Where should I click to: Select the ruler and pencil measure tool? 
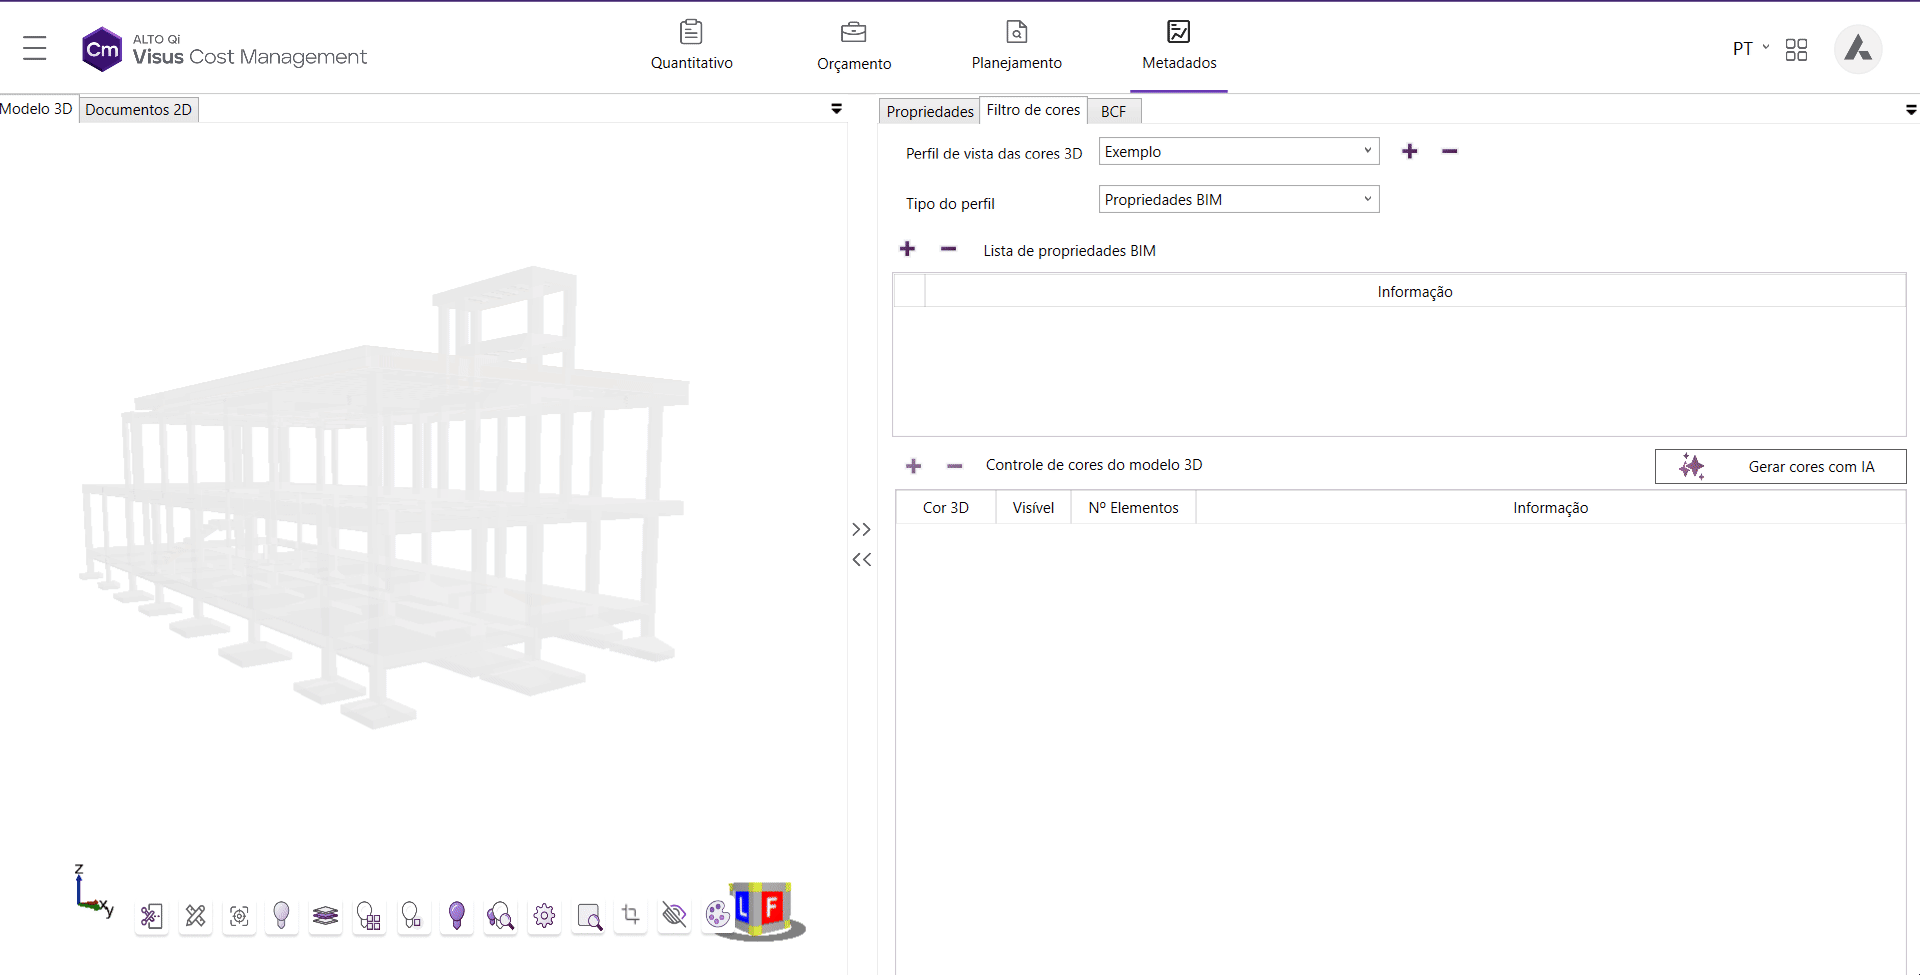pyautogui.click(x=196, y=916)
